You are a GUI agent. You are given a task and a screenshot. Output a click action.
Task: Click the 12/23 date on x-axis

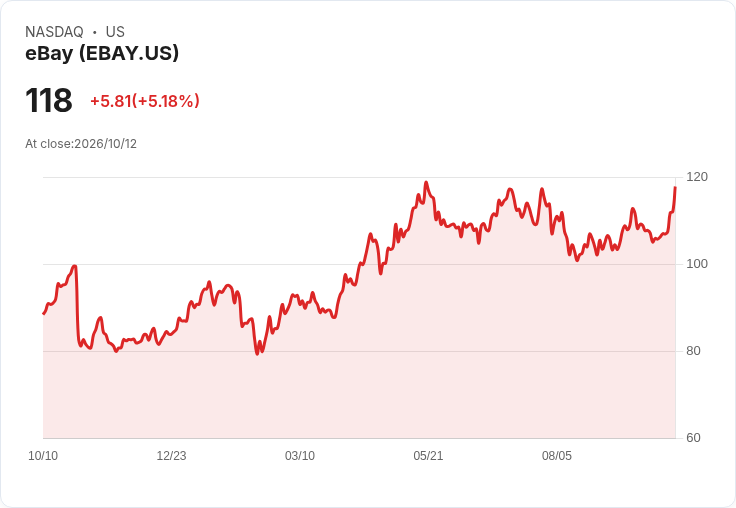click(x=171, y=456)
